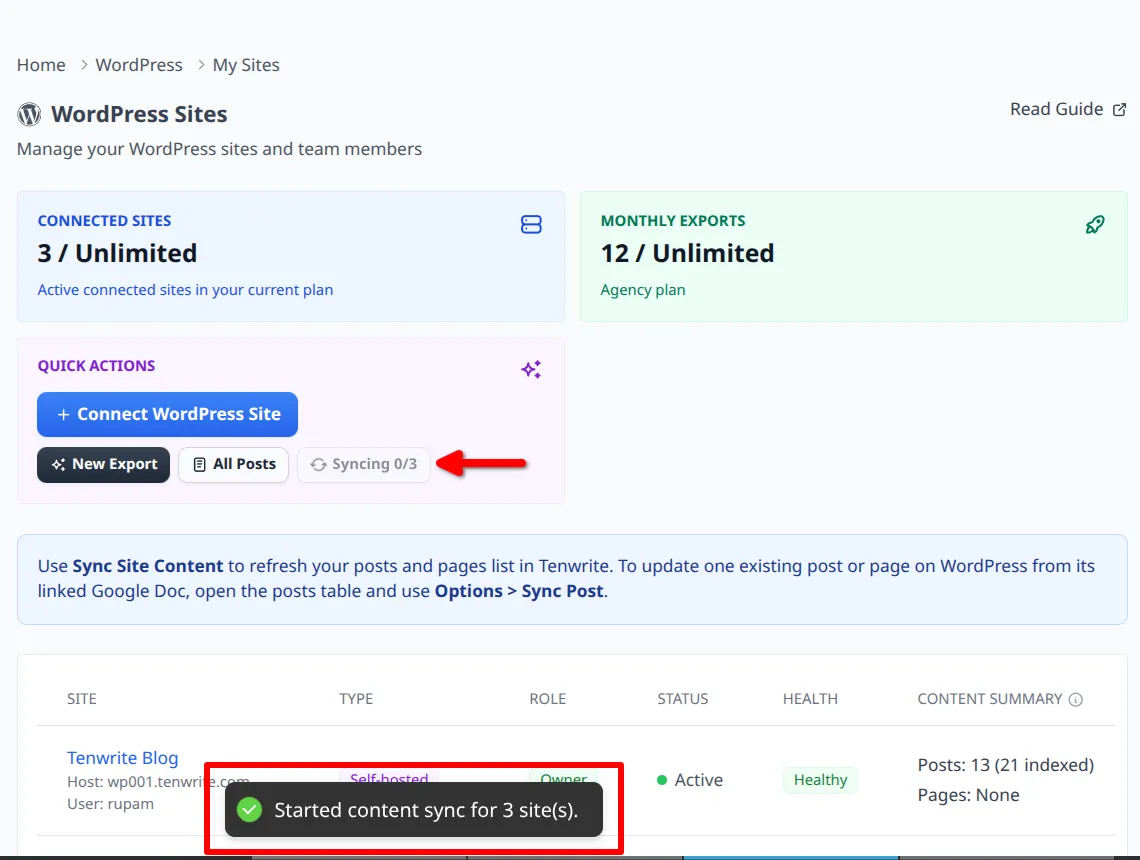
Task: Click the CONNECTED SITES label
Action: pyautogui.click(x=105, y=221)
